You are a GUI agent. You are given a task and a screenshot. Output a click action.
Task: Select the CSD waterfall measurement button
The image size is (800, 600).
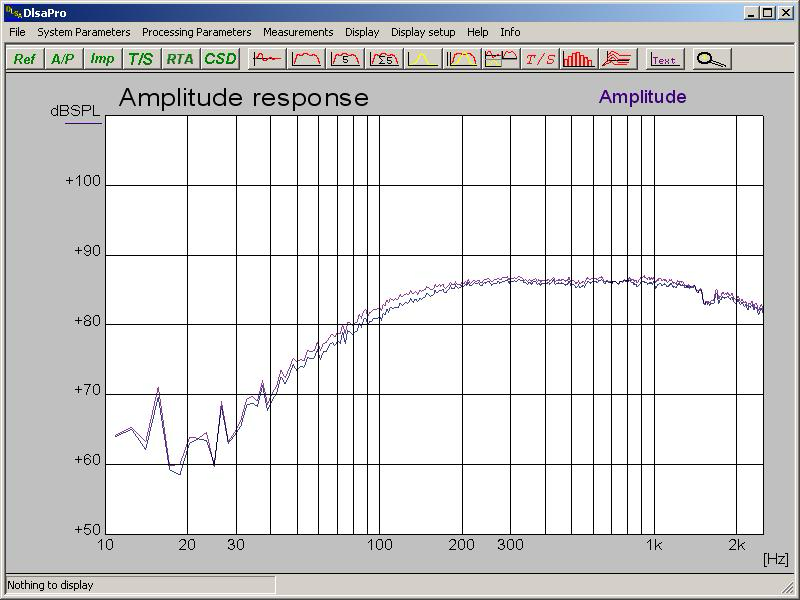pyautogui.click(x=220, y=59)
